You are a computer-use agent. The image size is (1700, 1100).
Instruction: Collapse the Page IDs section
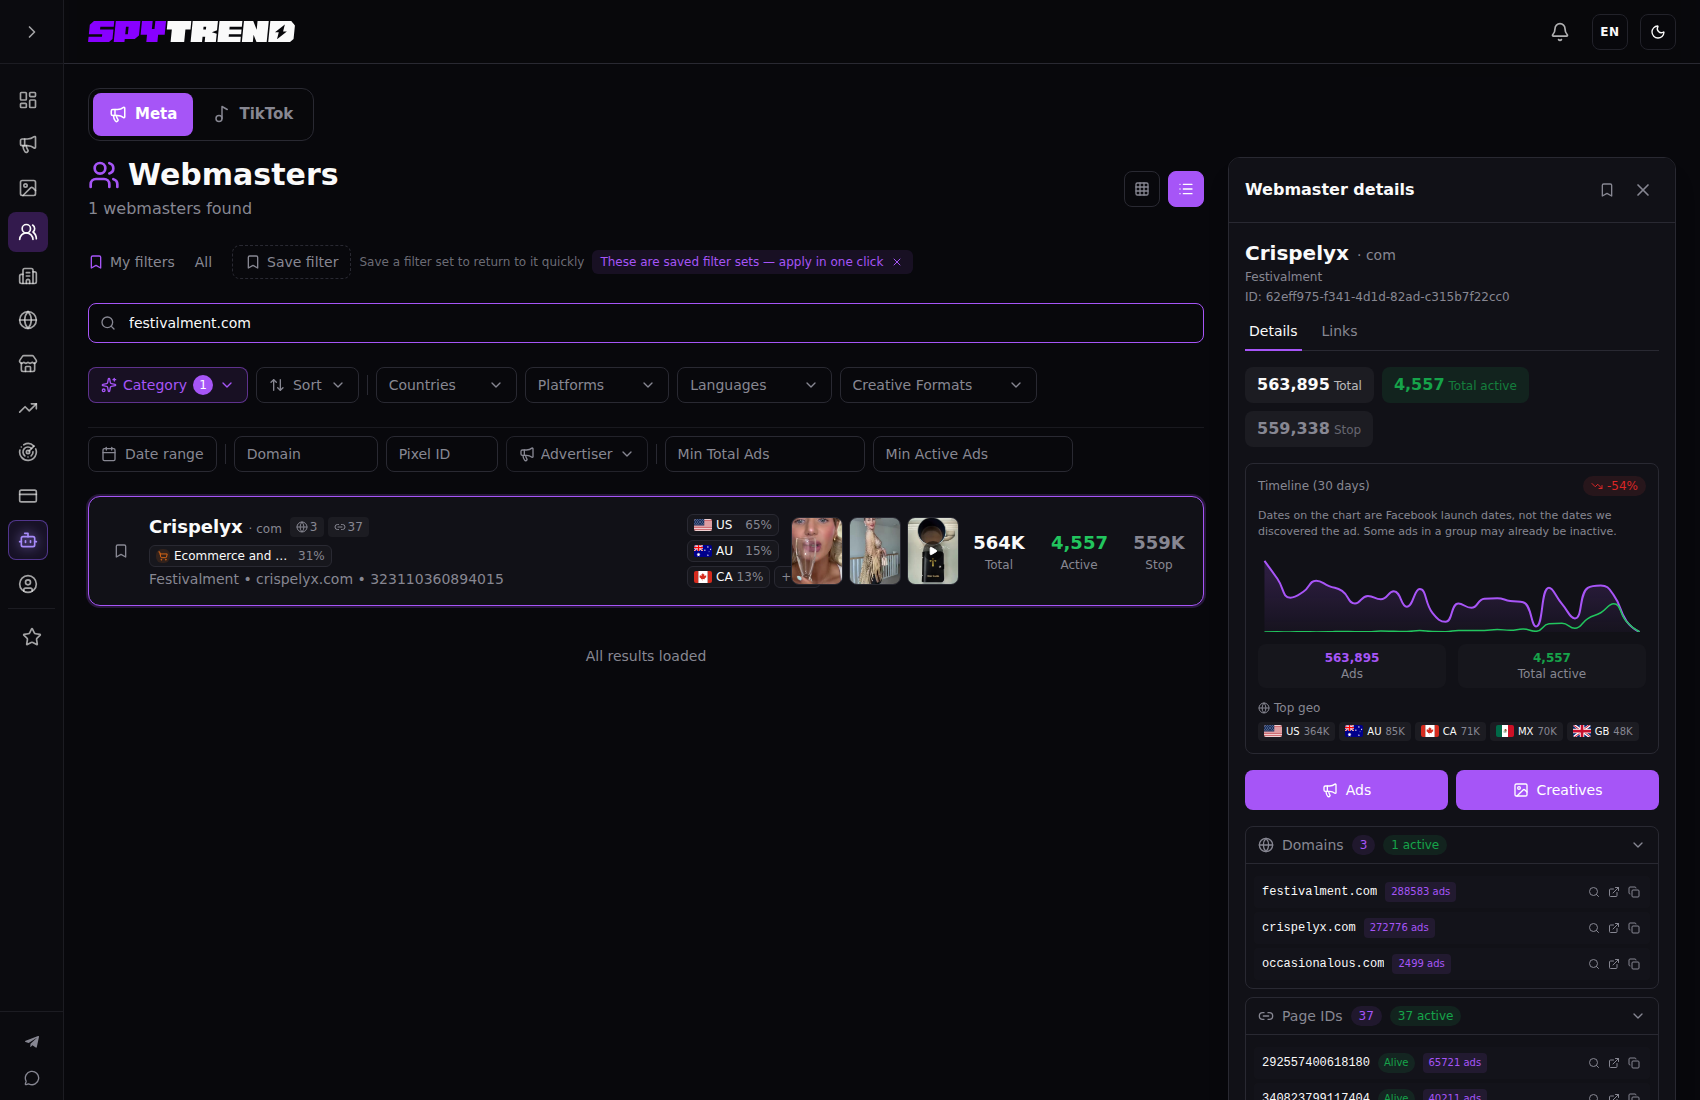pos(1638,1016)
